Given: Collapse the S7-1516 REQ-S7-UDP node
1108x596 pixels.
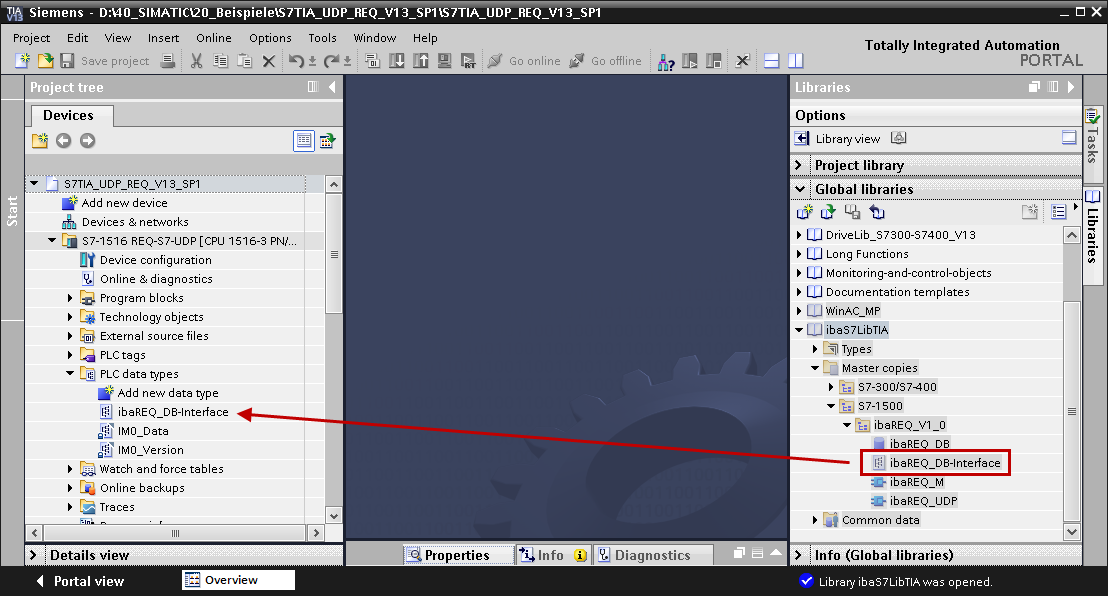Looking at the screenshot, I should 52,240.
